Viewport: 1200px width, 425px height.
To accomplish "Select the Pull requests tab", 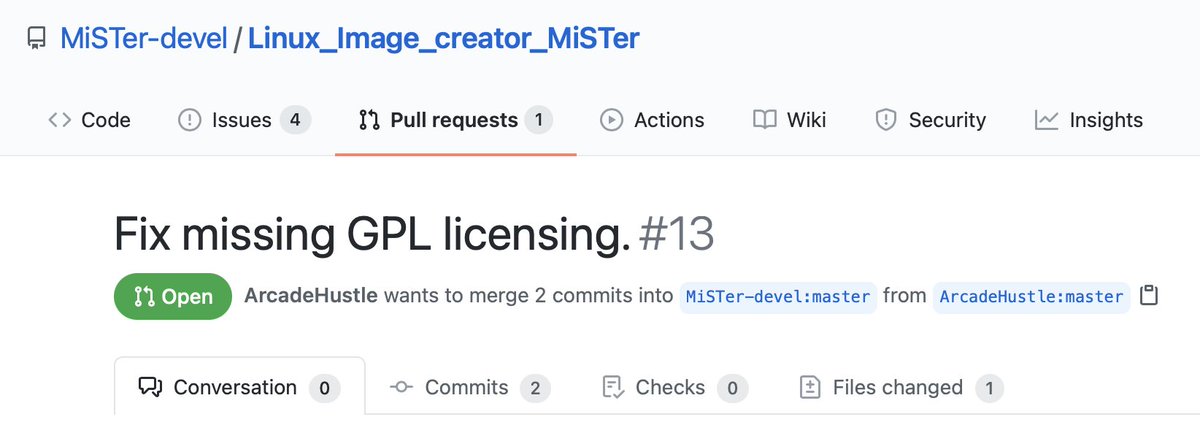I will pos(455,120).
